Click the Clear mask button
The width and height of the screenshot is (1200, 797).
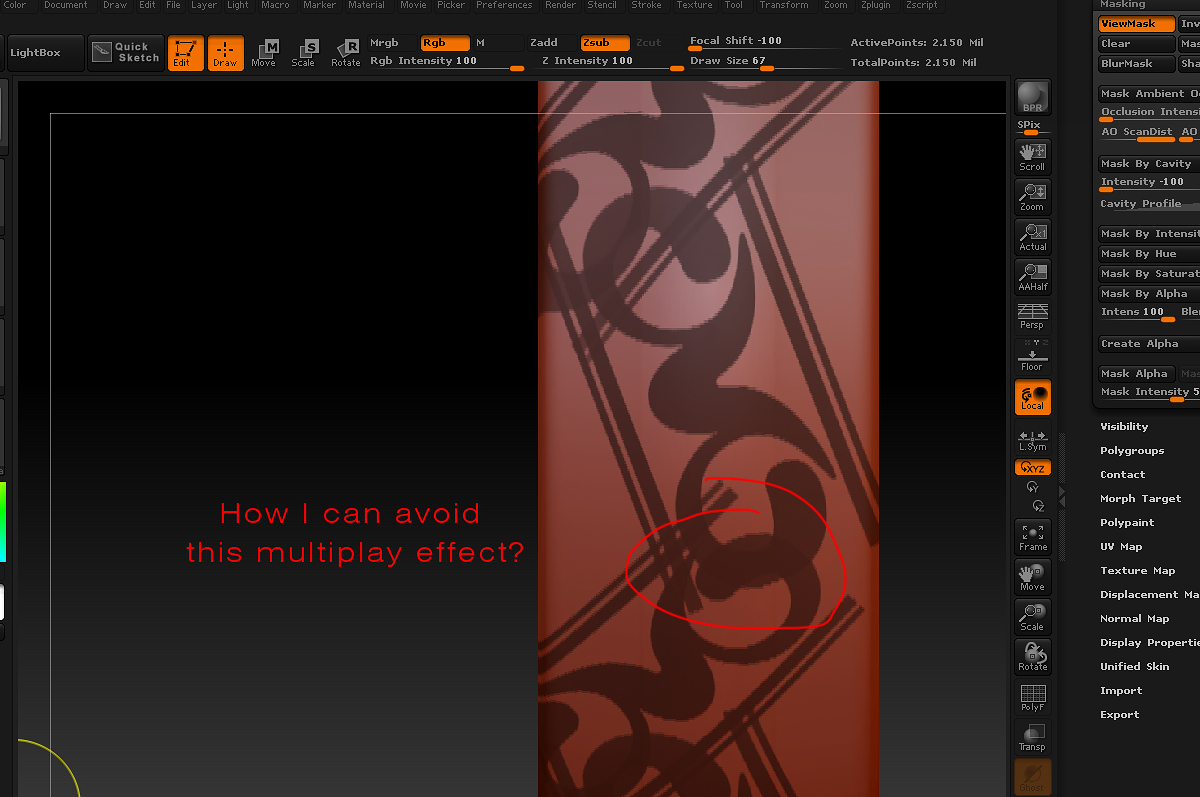pos(1137,44)
